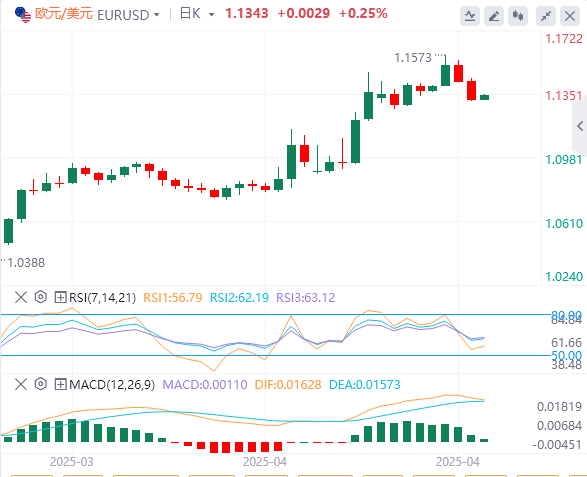This screenshot has height=477, width=587.
Task: Click the +0.0029 change value
Action: [x=304, y=14]
